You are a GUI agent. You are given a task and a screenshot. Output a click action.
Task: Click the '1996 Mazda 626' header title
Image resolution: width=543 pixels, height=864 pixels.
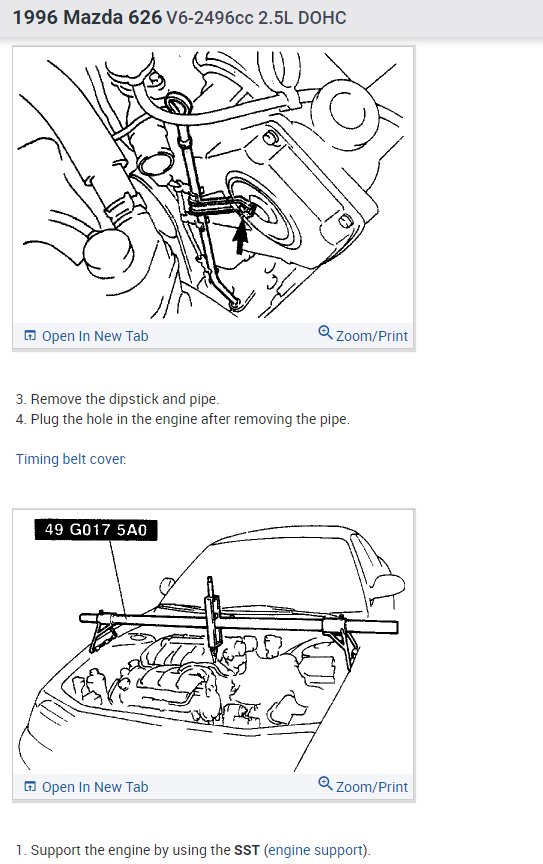[x=87, y=18]
